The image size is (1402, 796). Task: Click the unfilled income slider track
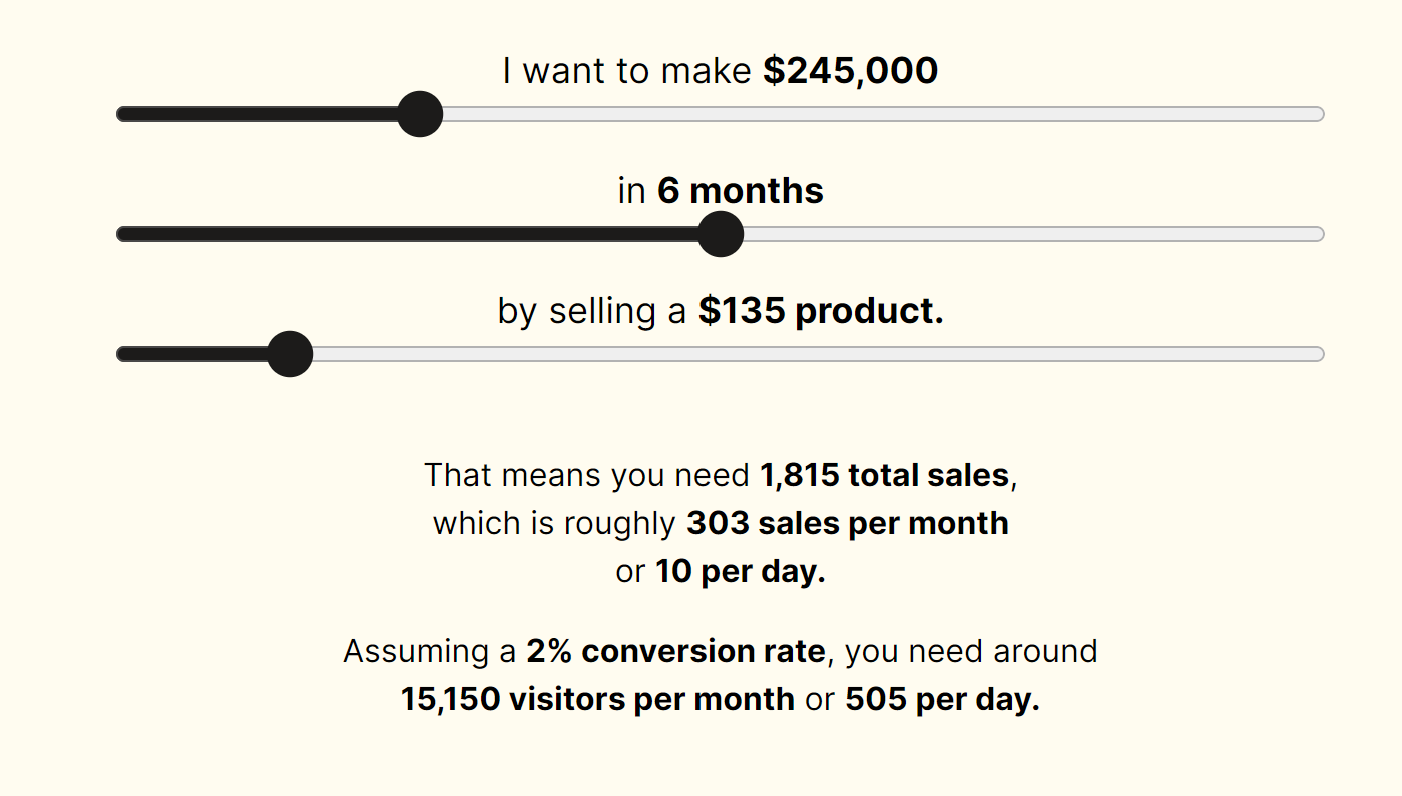coord(884,114)
